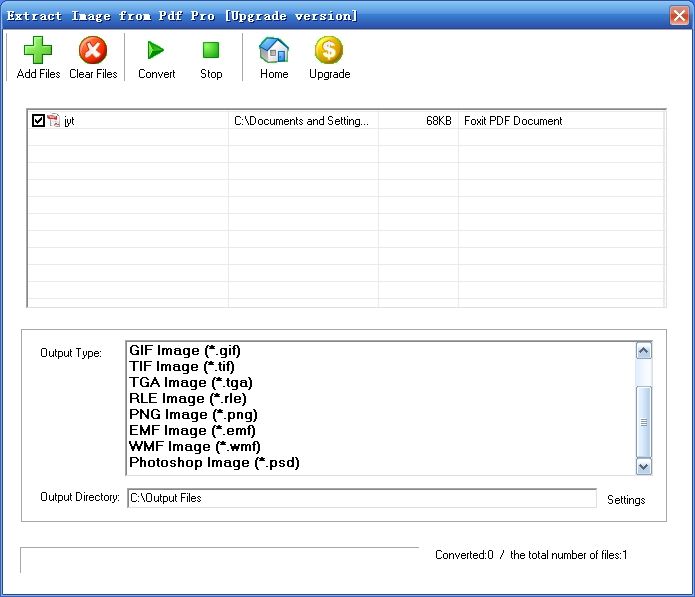
Task: Click the output type scrollbar thumb
Action: (644, 422)
